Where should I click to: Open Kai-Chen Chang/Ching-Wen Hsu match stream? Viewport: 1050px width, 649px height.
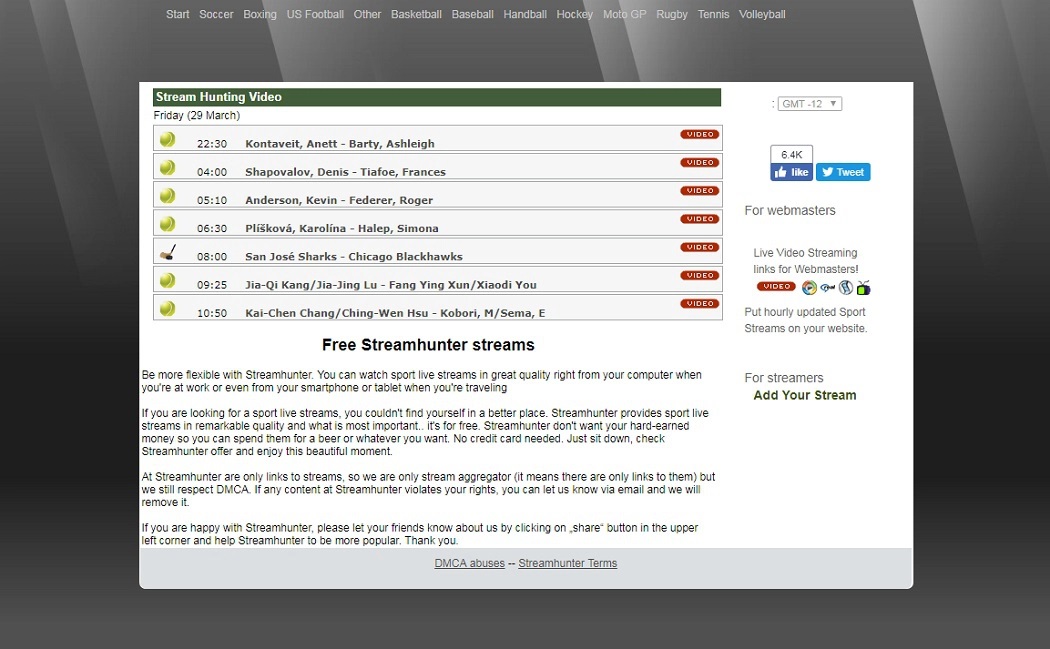click(x=395, y=312)
